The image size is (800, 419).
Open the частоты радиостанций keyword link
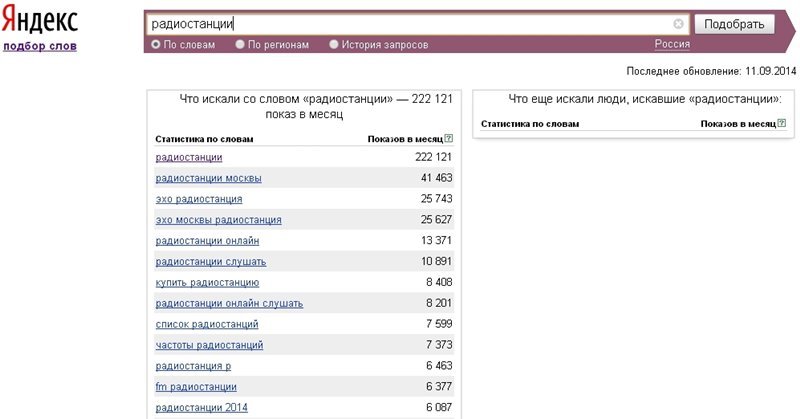click(209, 345)
